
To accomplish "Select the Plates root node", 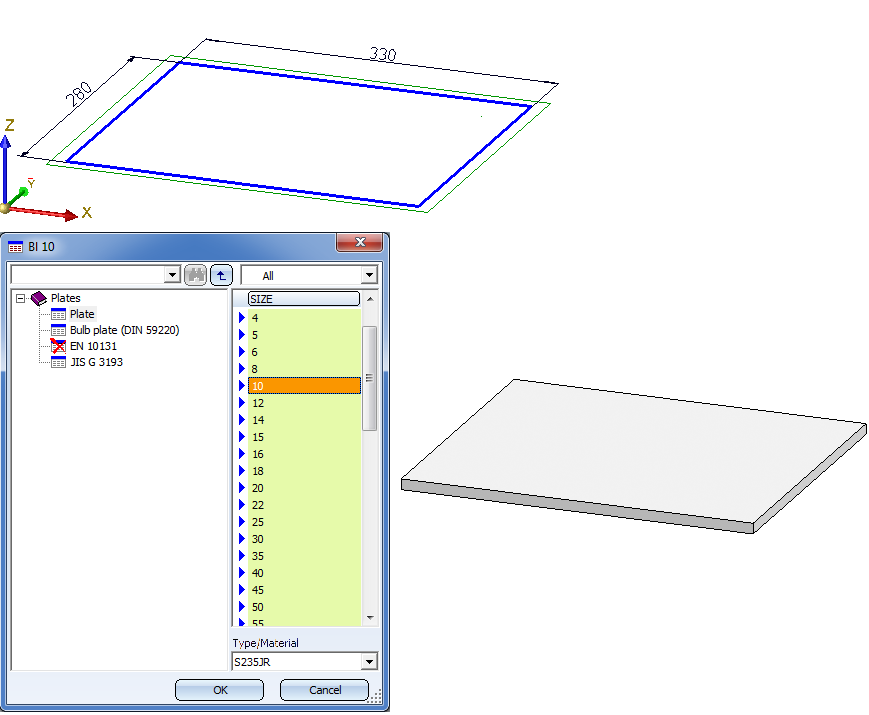I will (x=65, y=298).
